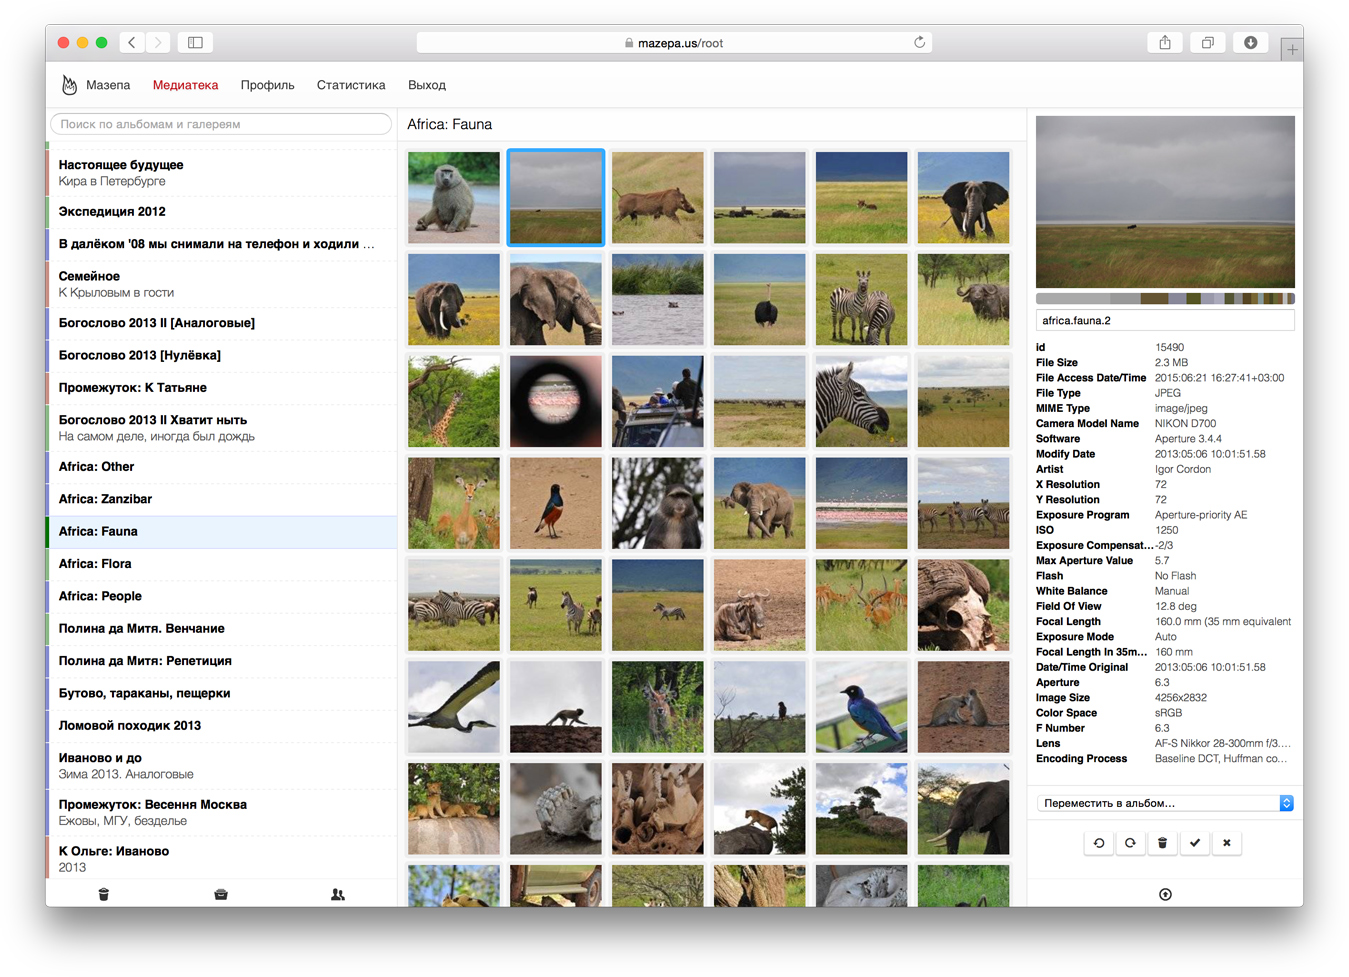Open the Медиатека menu item
This screenshot has height=977, width=1349.
[185, 85]
